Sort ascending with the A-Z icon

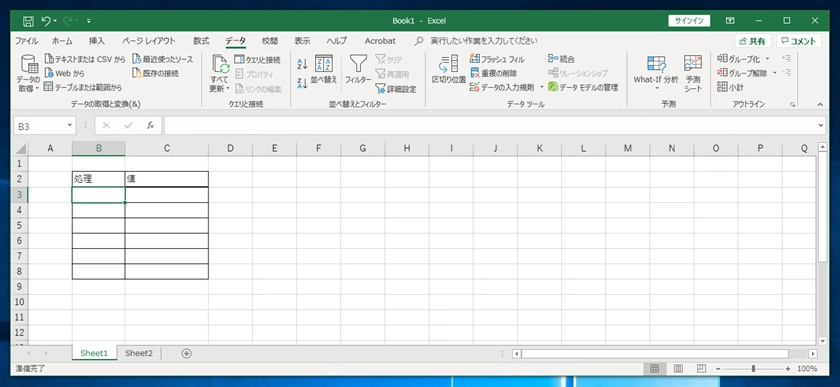[302, 64]
